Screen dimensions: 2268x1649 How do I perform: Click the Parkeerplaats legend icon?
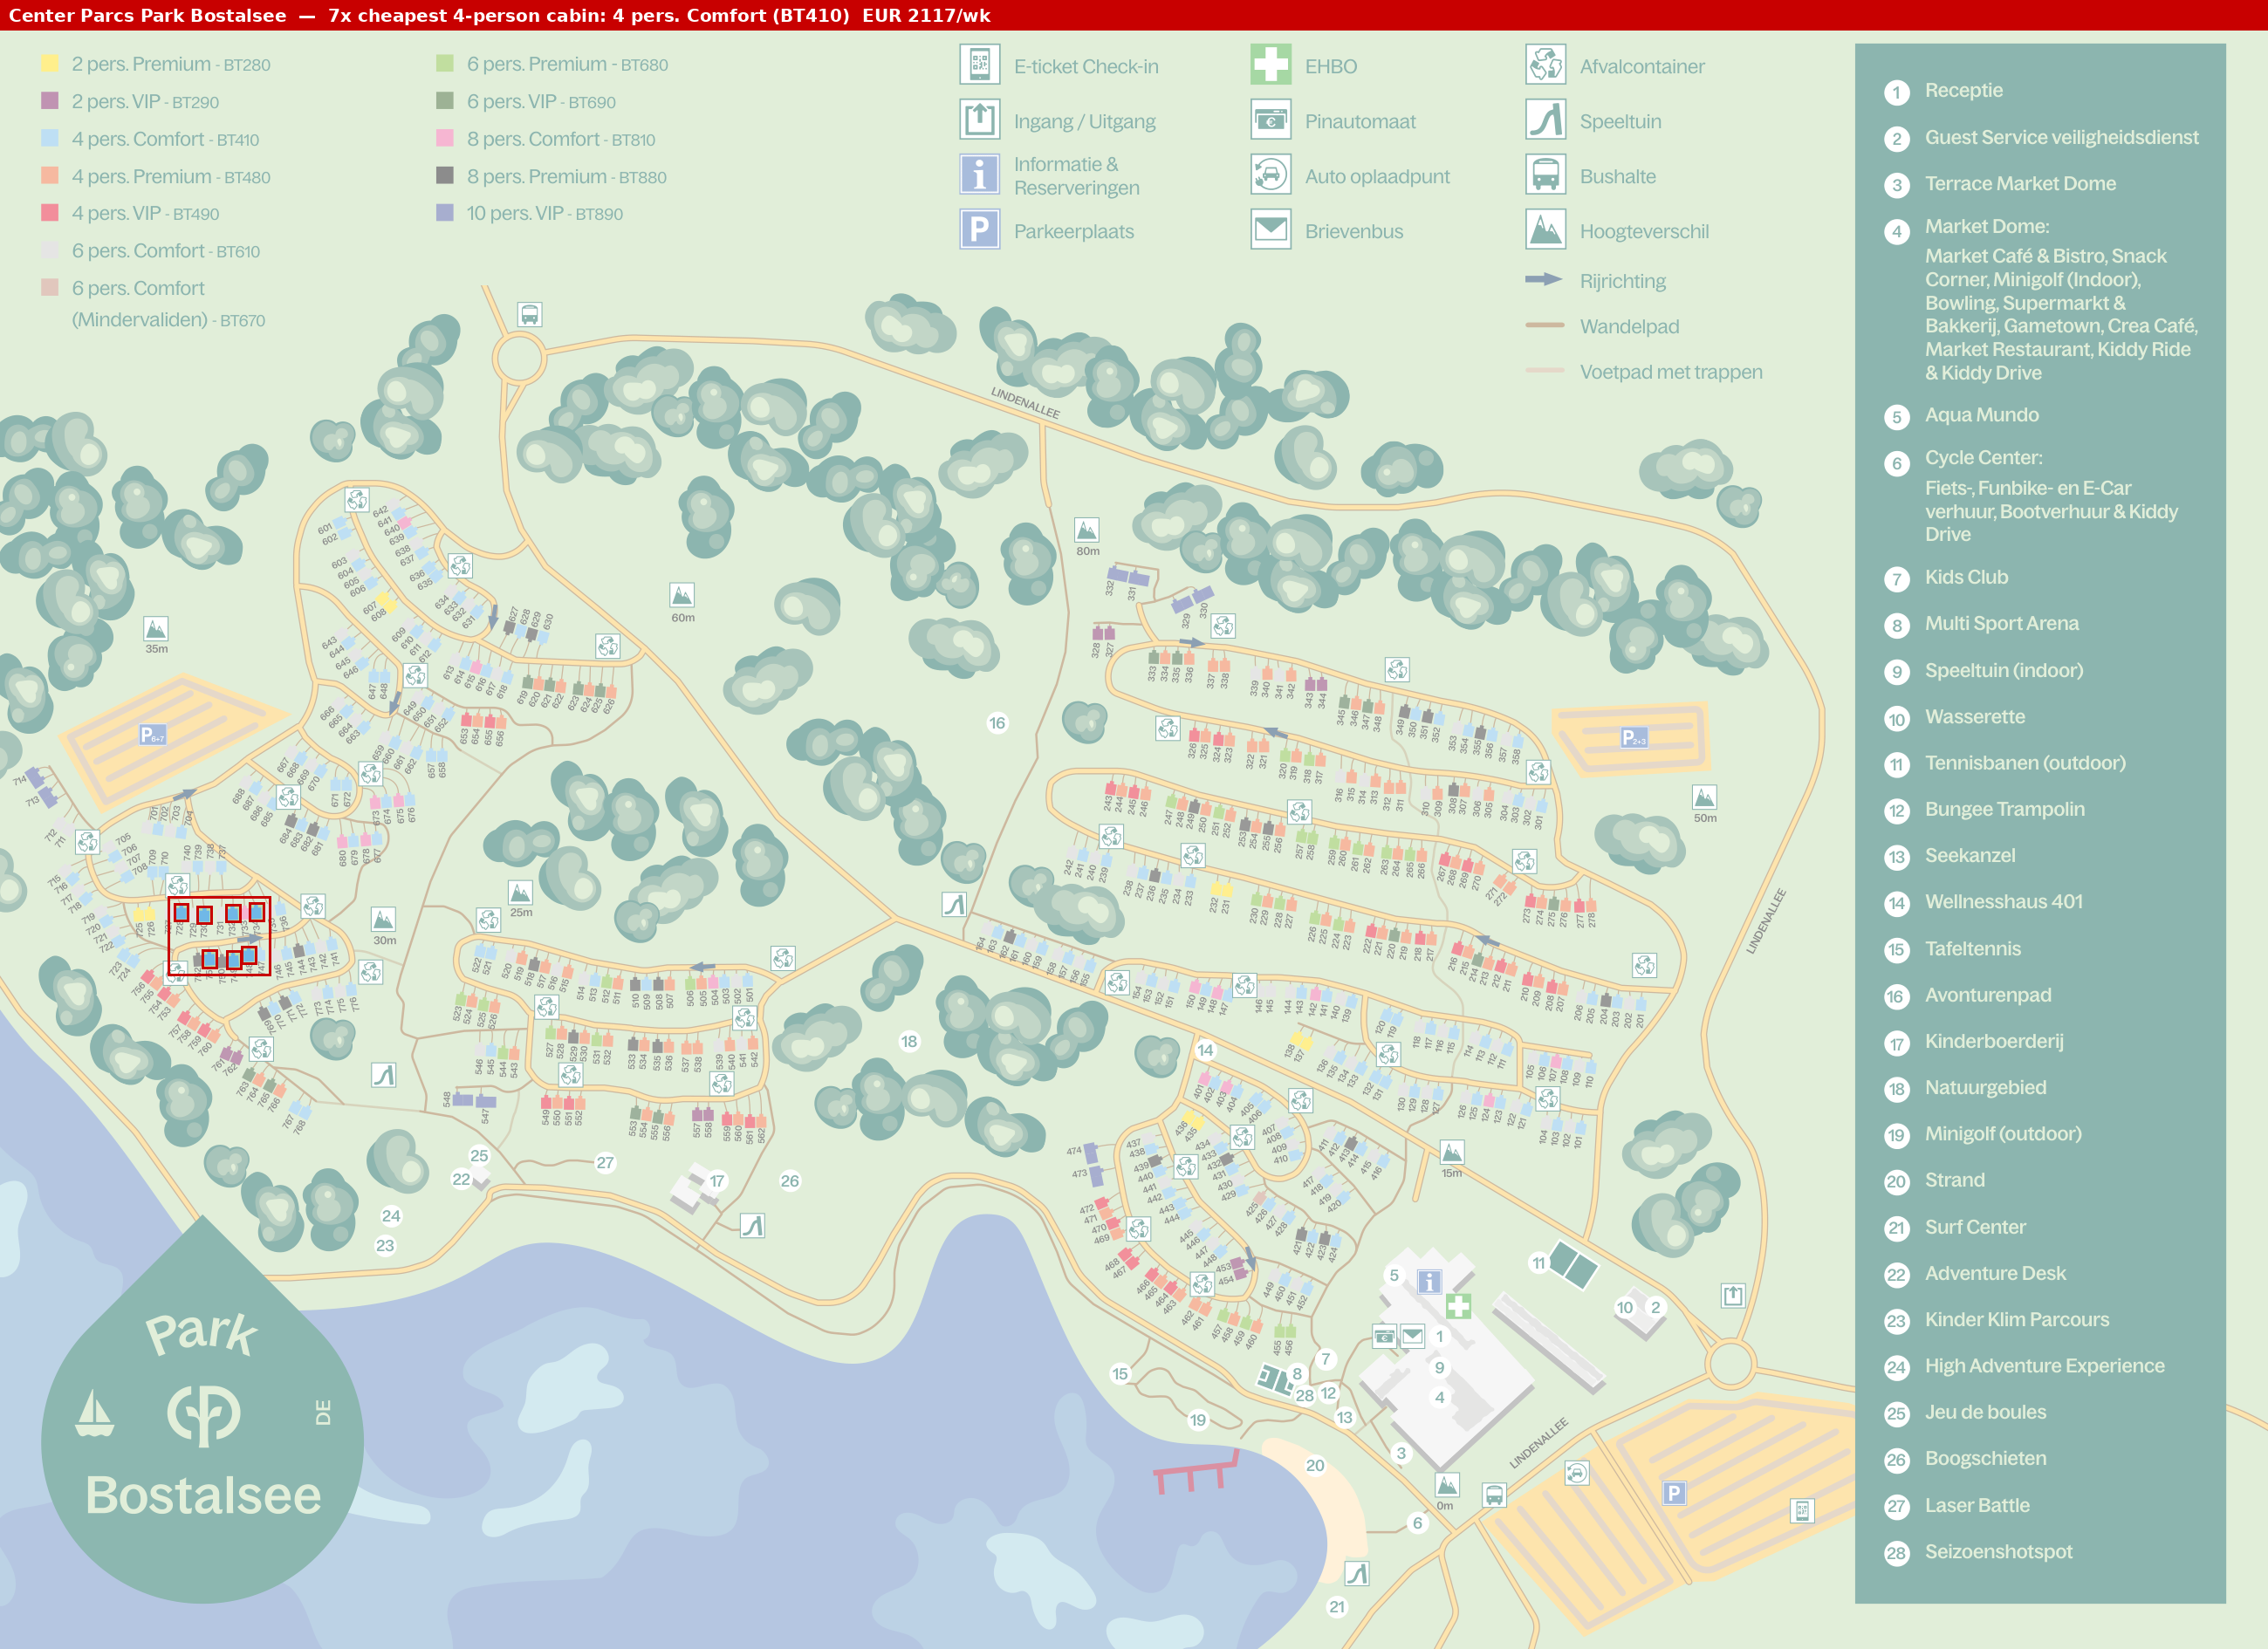(x=979, y=230)
